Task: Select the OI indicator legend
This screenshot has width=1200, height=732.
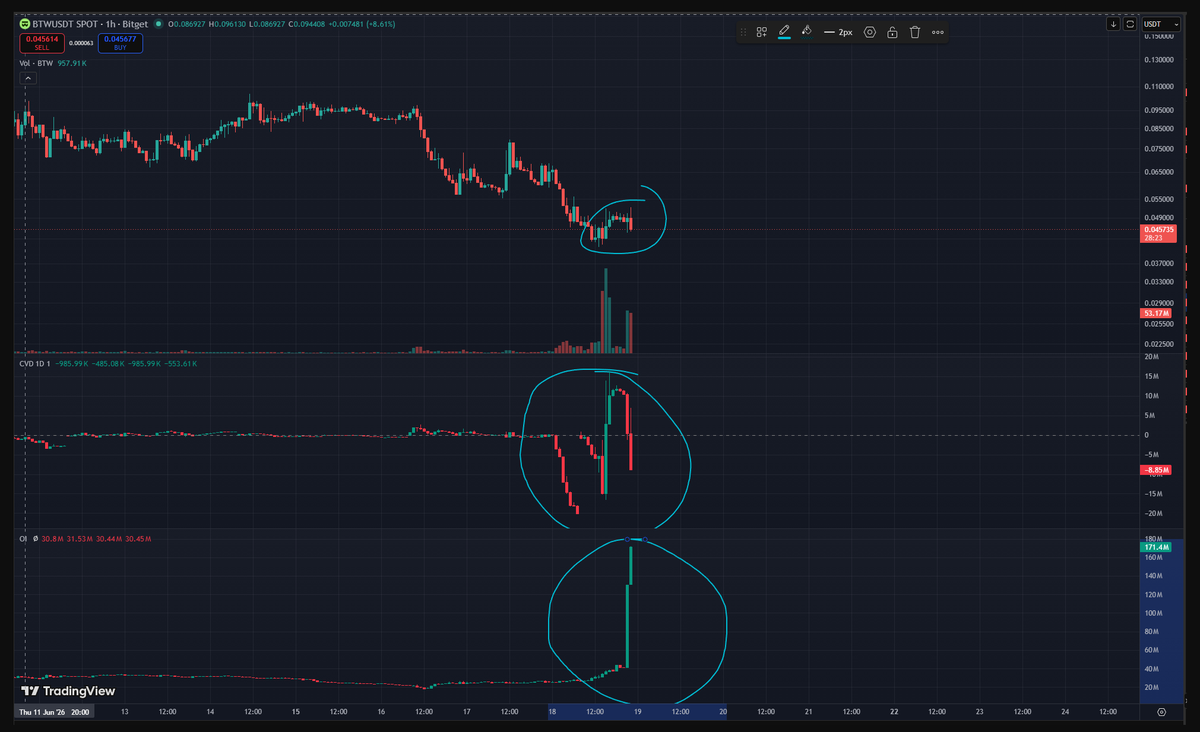Action: (24, 539)
